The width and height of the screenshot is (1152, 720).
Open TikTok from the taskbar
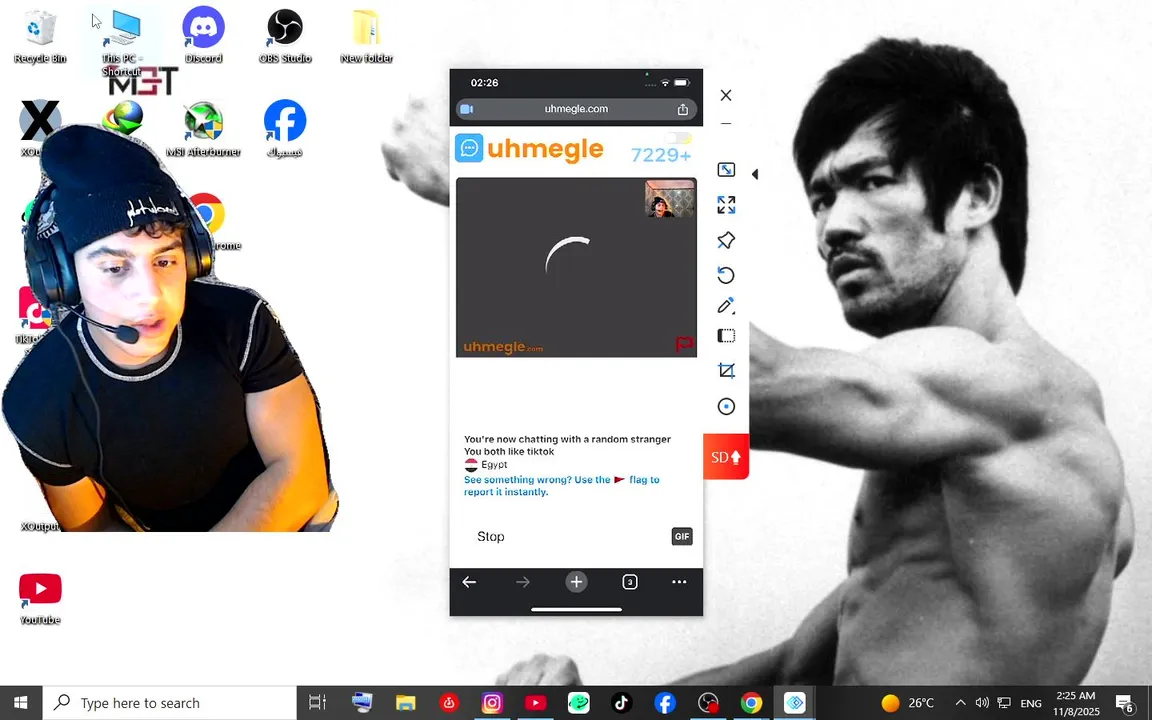tap(622, 703)
